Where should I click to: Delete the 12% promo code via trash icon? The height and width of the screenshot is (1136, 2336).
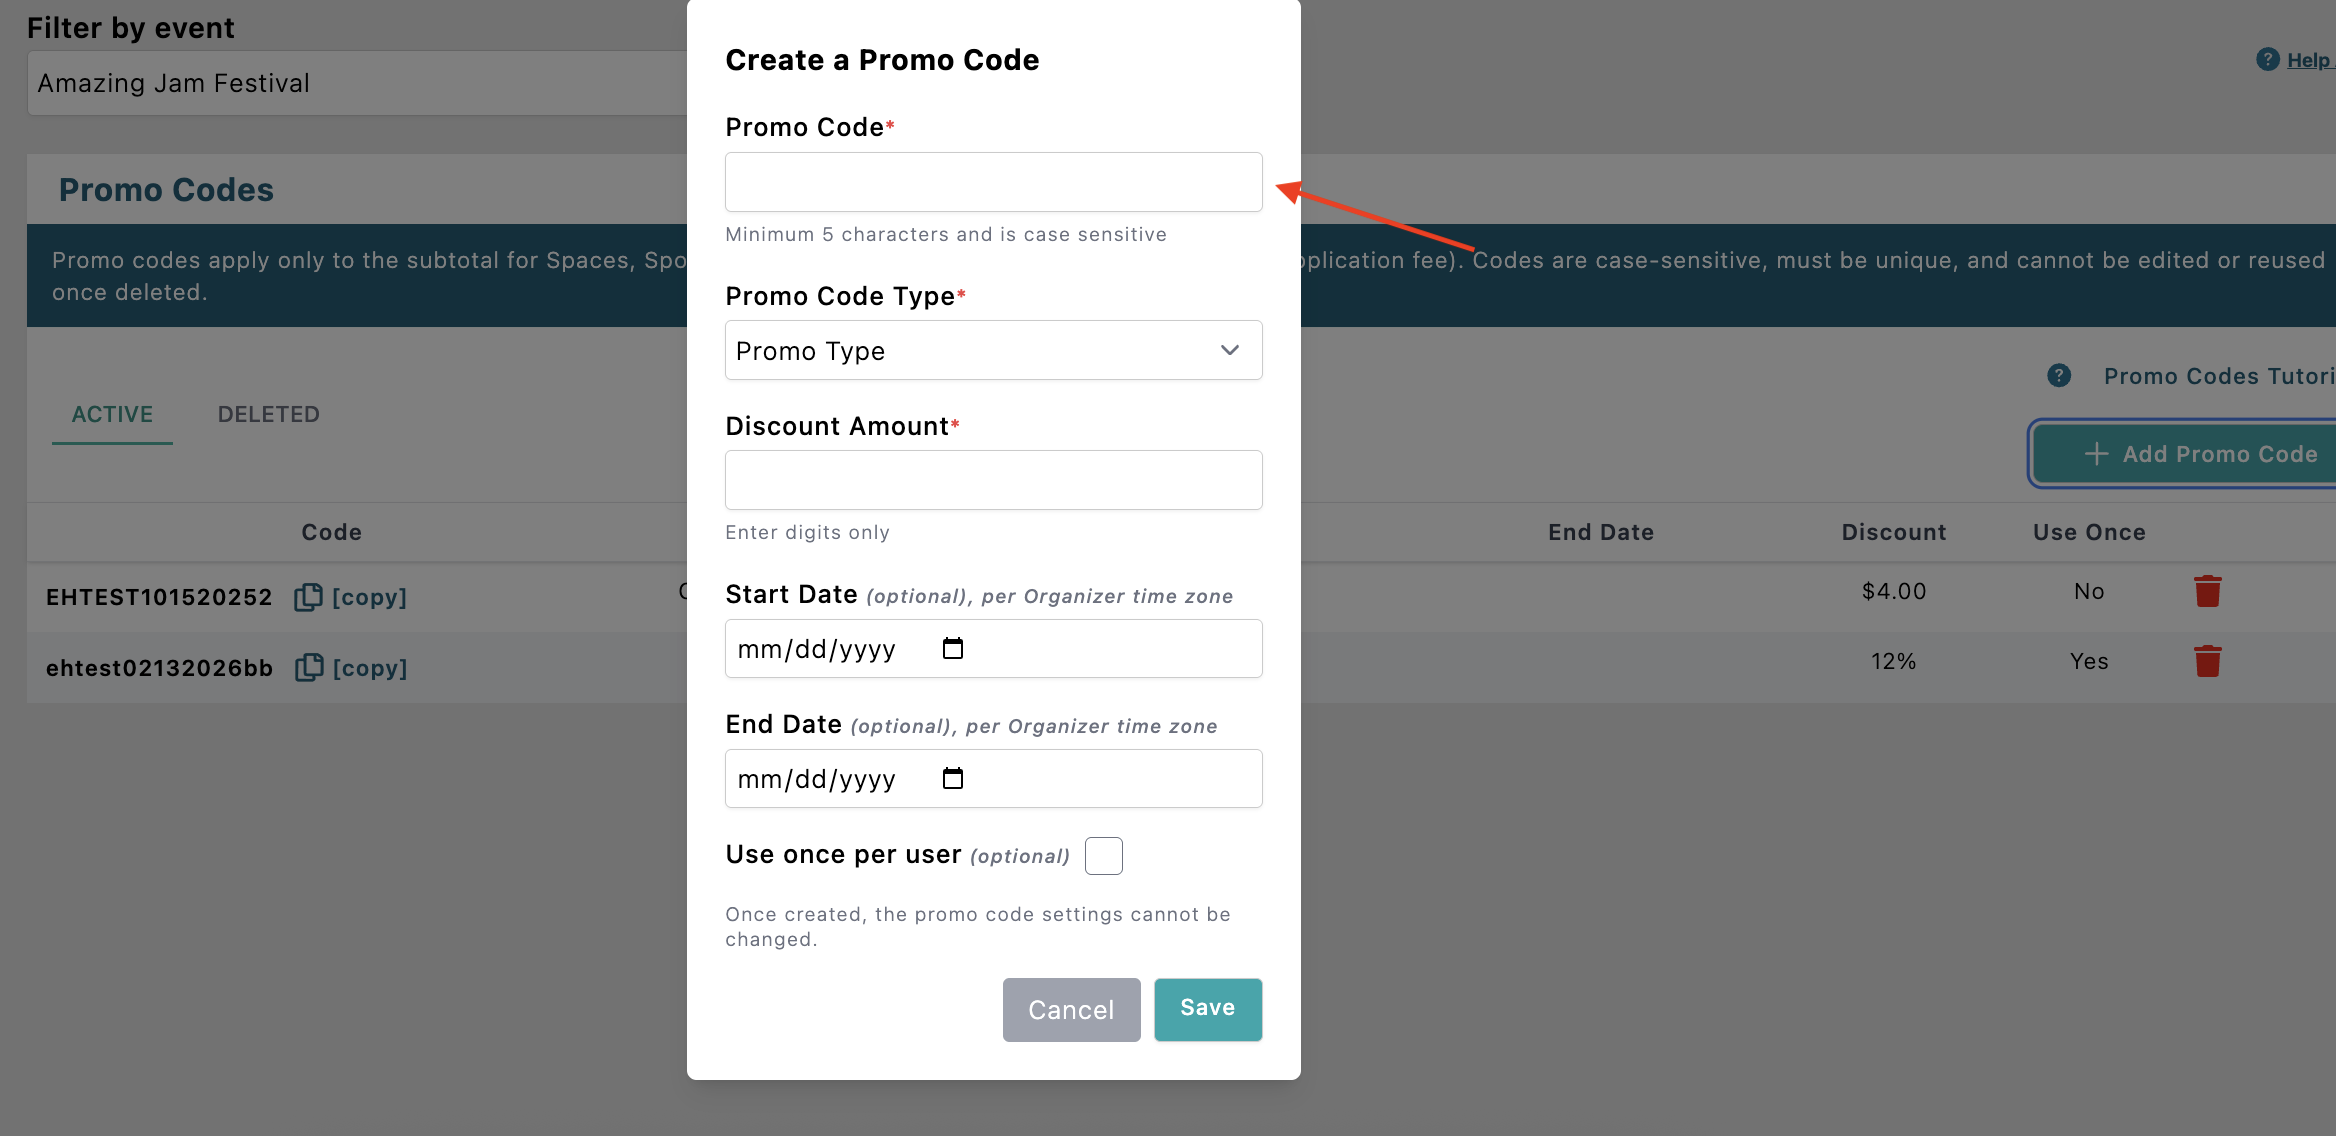point(2207,661)
